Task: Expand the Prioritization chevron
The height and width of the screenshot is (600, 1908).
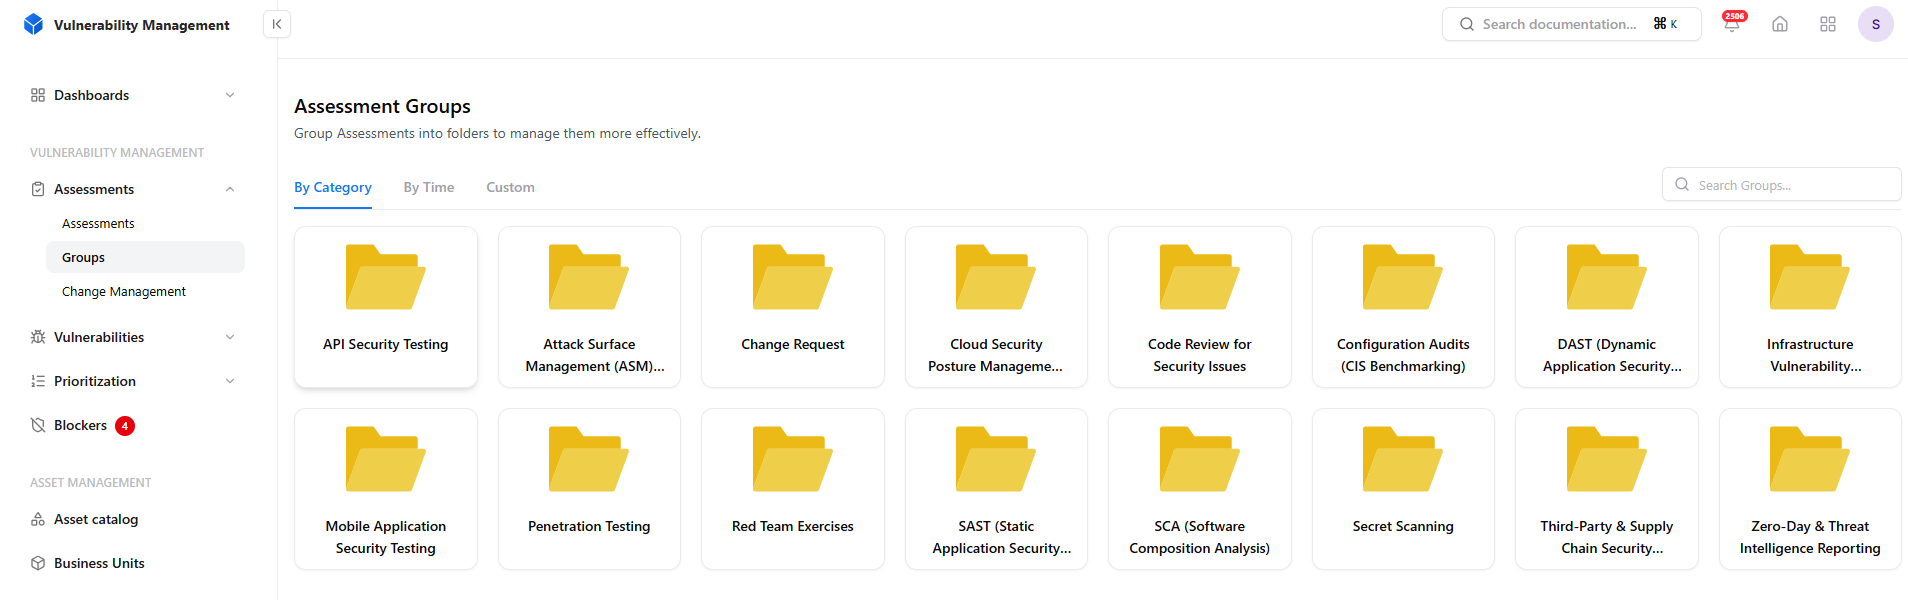Action: point(230,381)
